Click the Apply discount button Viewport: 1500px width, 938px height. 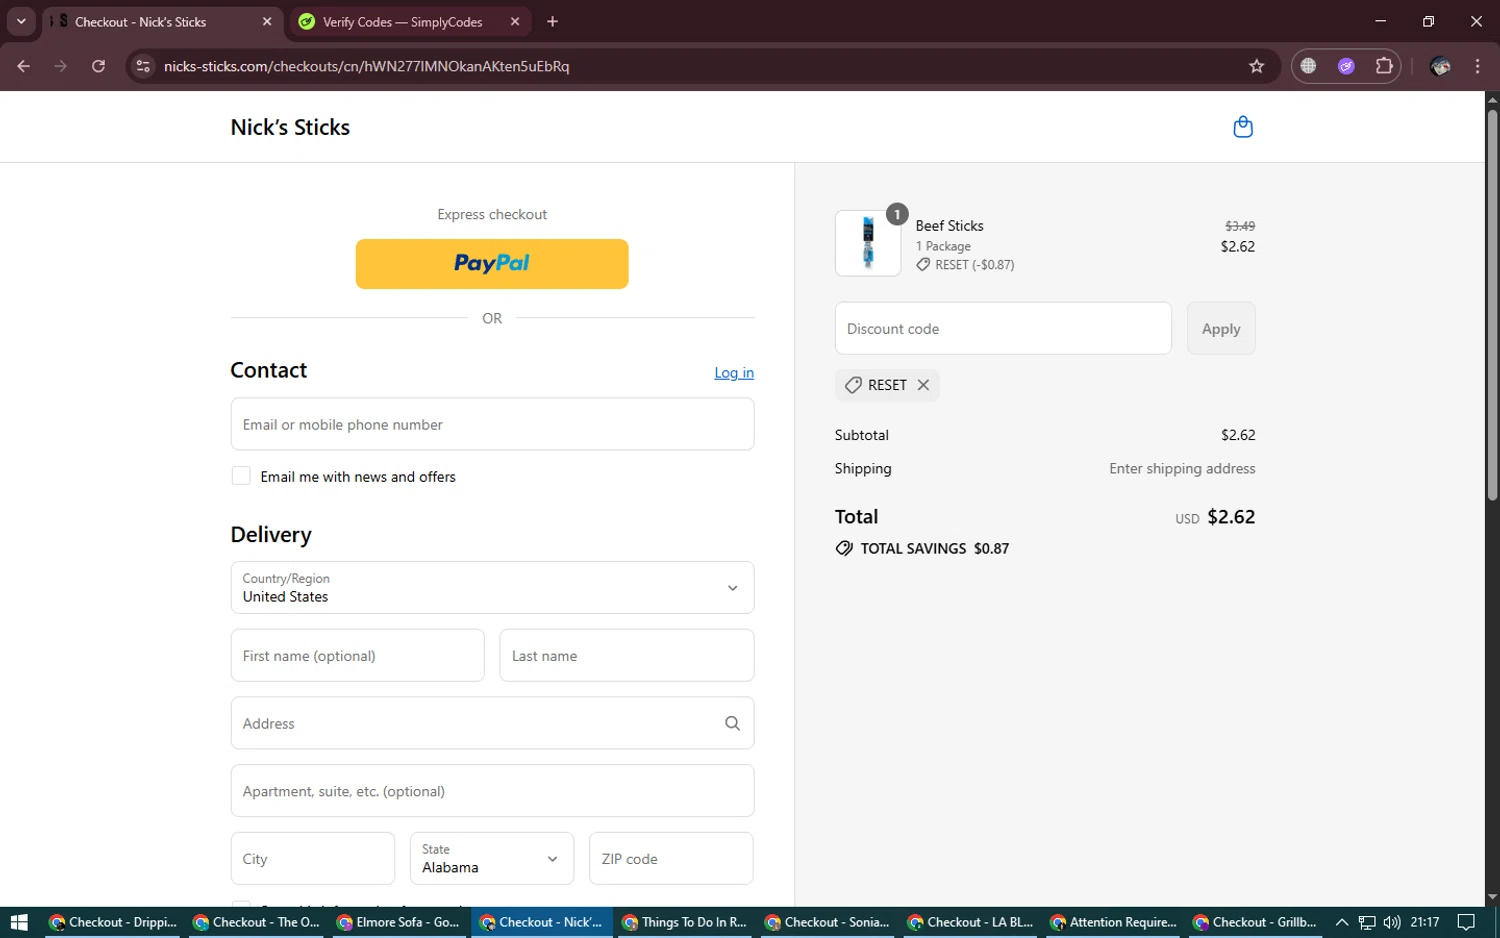[1221, 328]
